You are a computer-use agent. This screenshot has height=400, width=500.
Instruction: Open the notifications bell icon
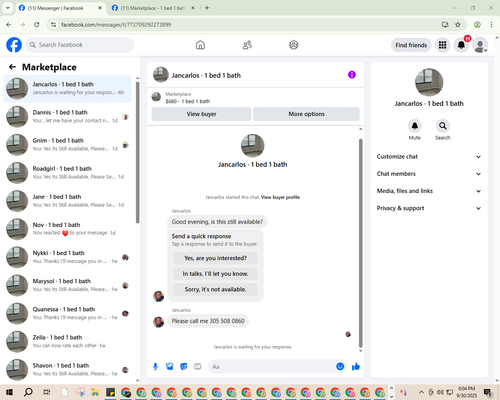coord(461,45)
